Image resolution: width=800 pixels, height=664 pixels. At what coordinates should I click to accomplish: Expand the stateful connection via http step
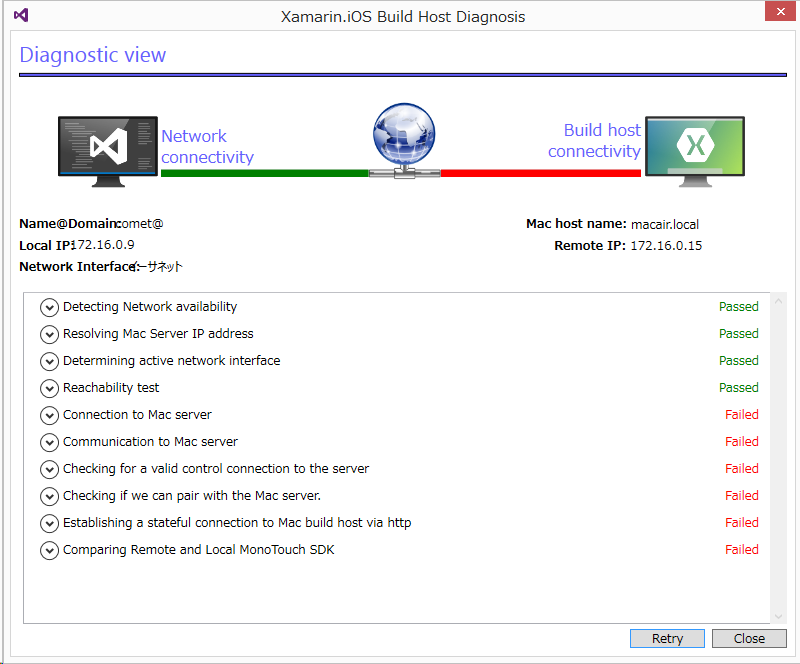pos(49,523)
